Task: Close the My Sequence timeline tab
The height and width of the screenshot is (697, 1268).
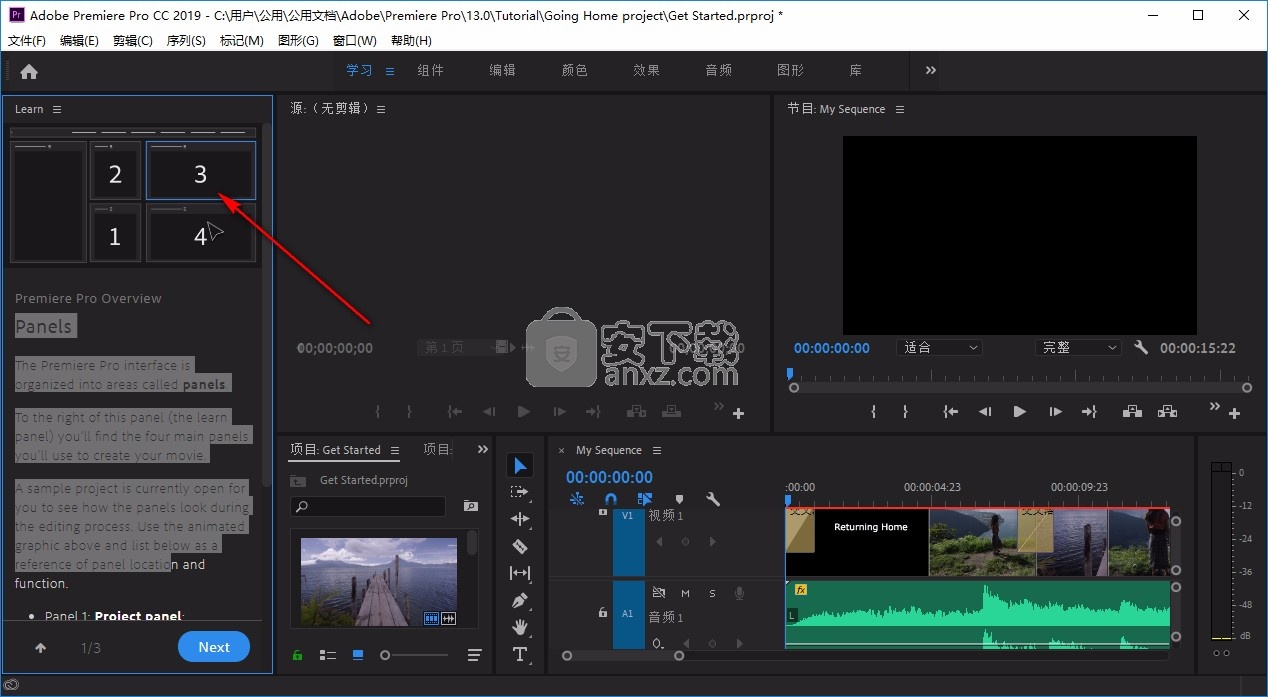Action: pos(561,450)
